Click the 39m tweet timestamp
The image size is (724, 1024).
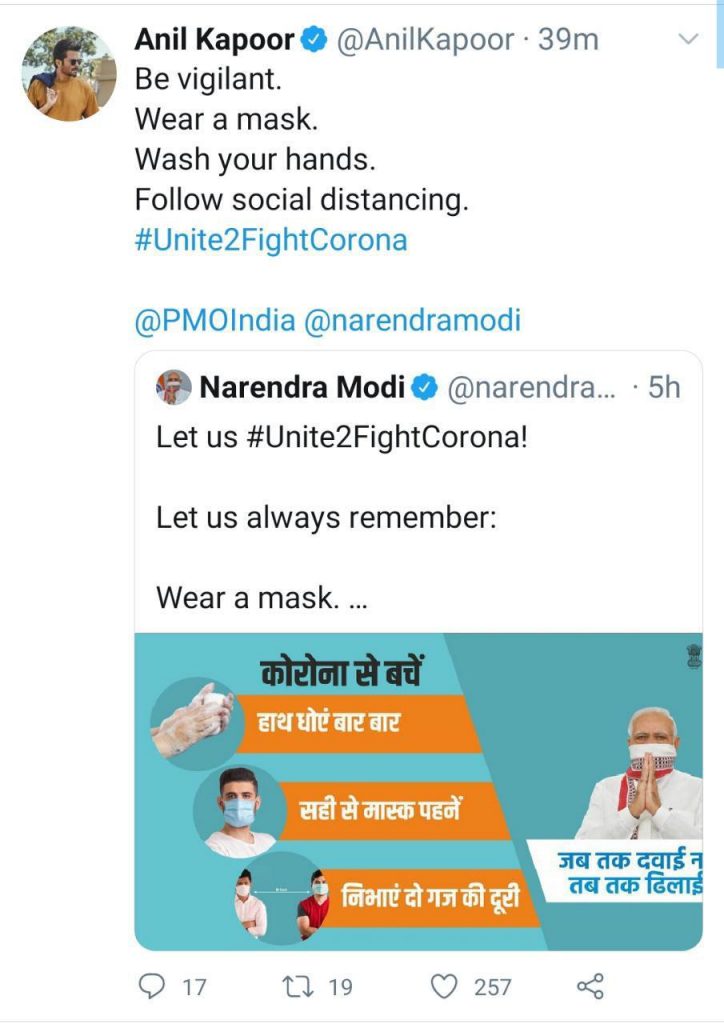point(568,40)
